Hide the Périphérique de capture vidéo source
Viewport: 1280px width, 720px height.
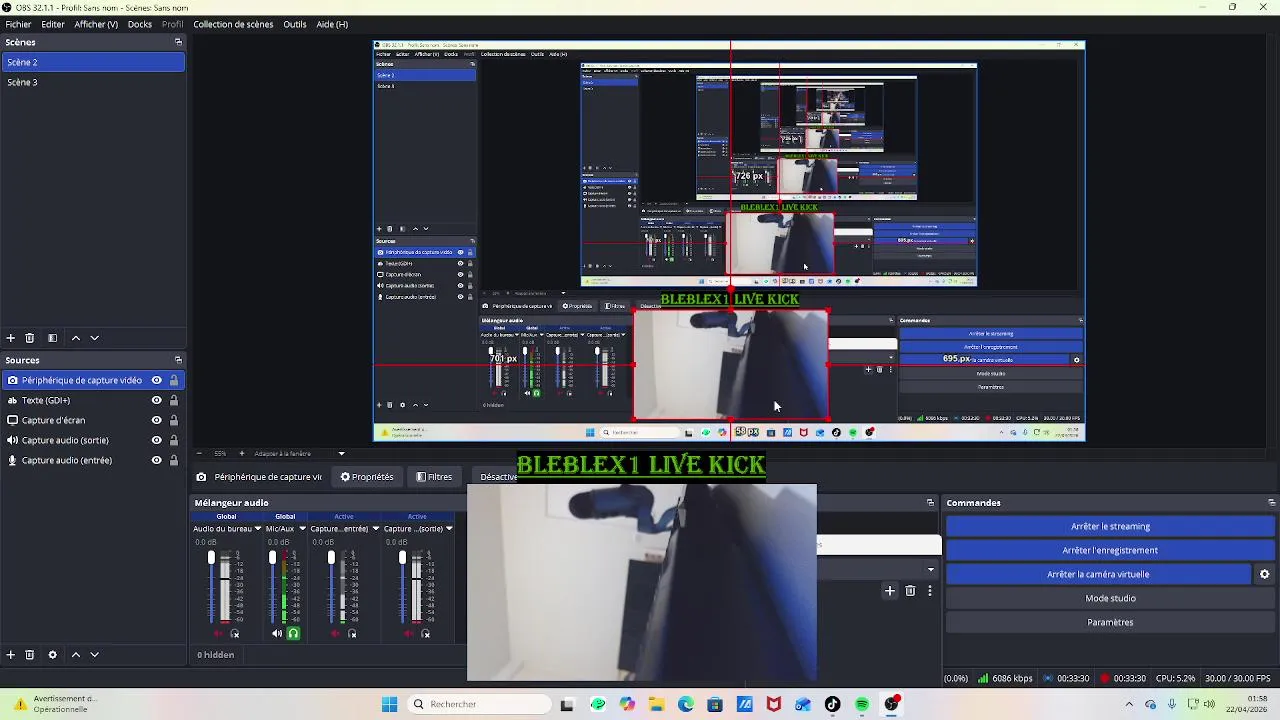pyautogui.click(x=156, y=380)
